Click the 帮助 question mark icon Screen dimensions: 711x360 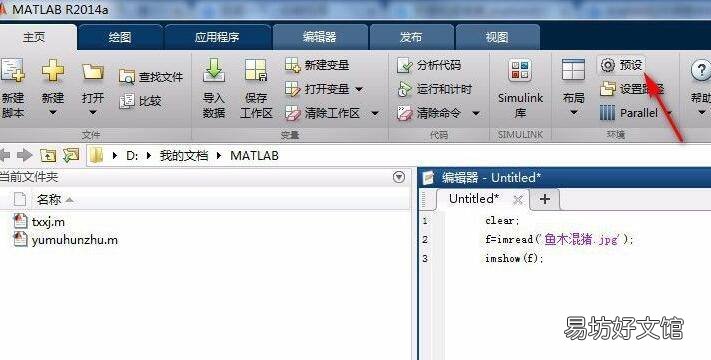point(701,71)
